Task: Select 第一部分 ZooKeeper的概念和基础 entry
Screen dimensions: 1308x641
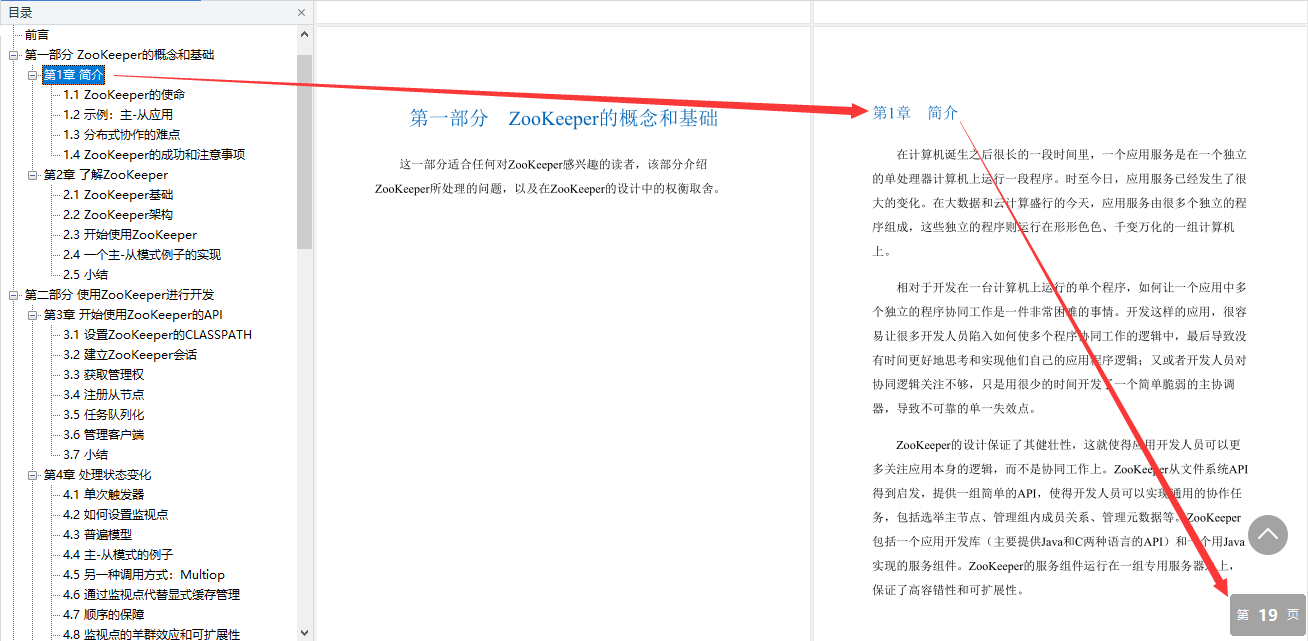Action: (x=119, y=55)
